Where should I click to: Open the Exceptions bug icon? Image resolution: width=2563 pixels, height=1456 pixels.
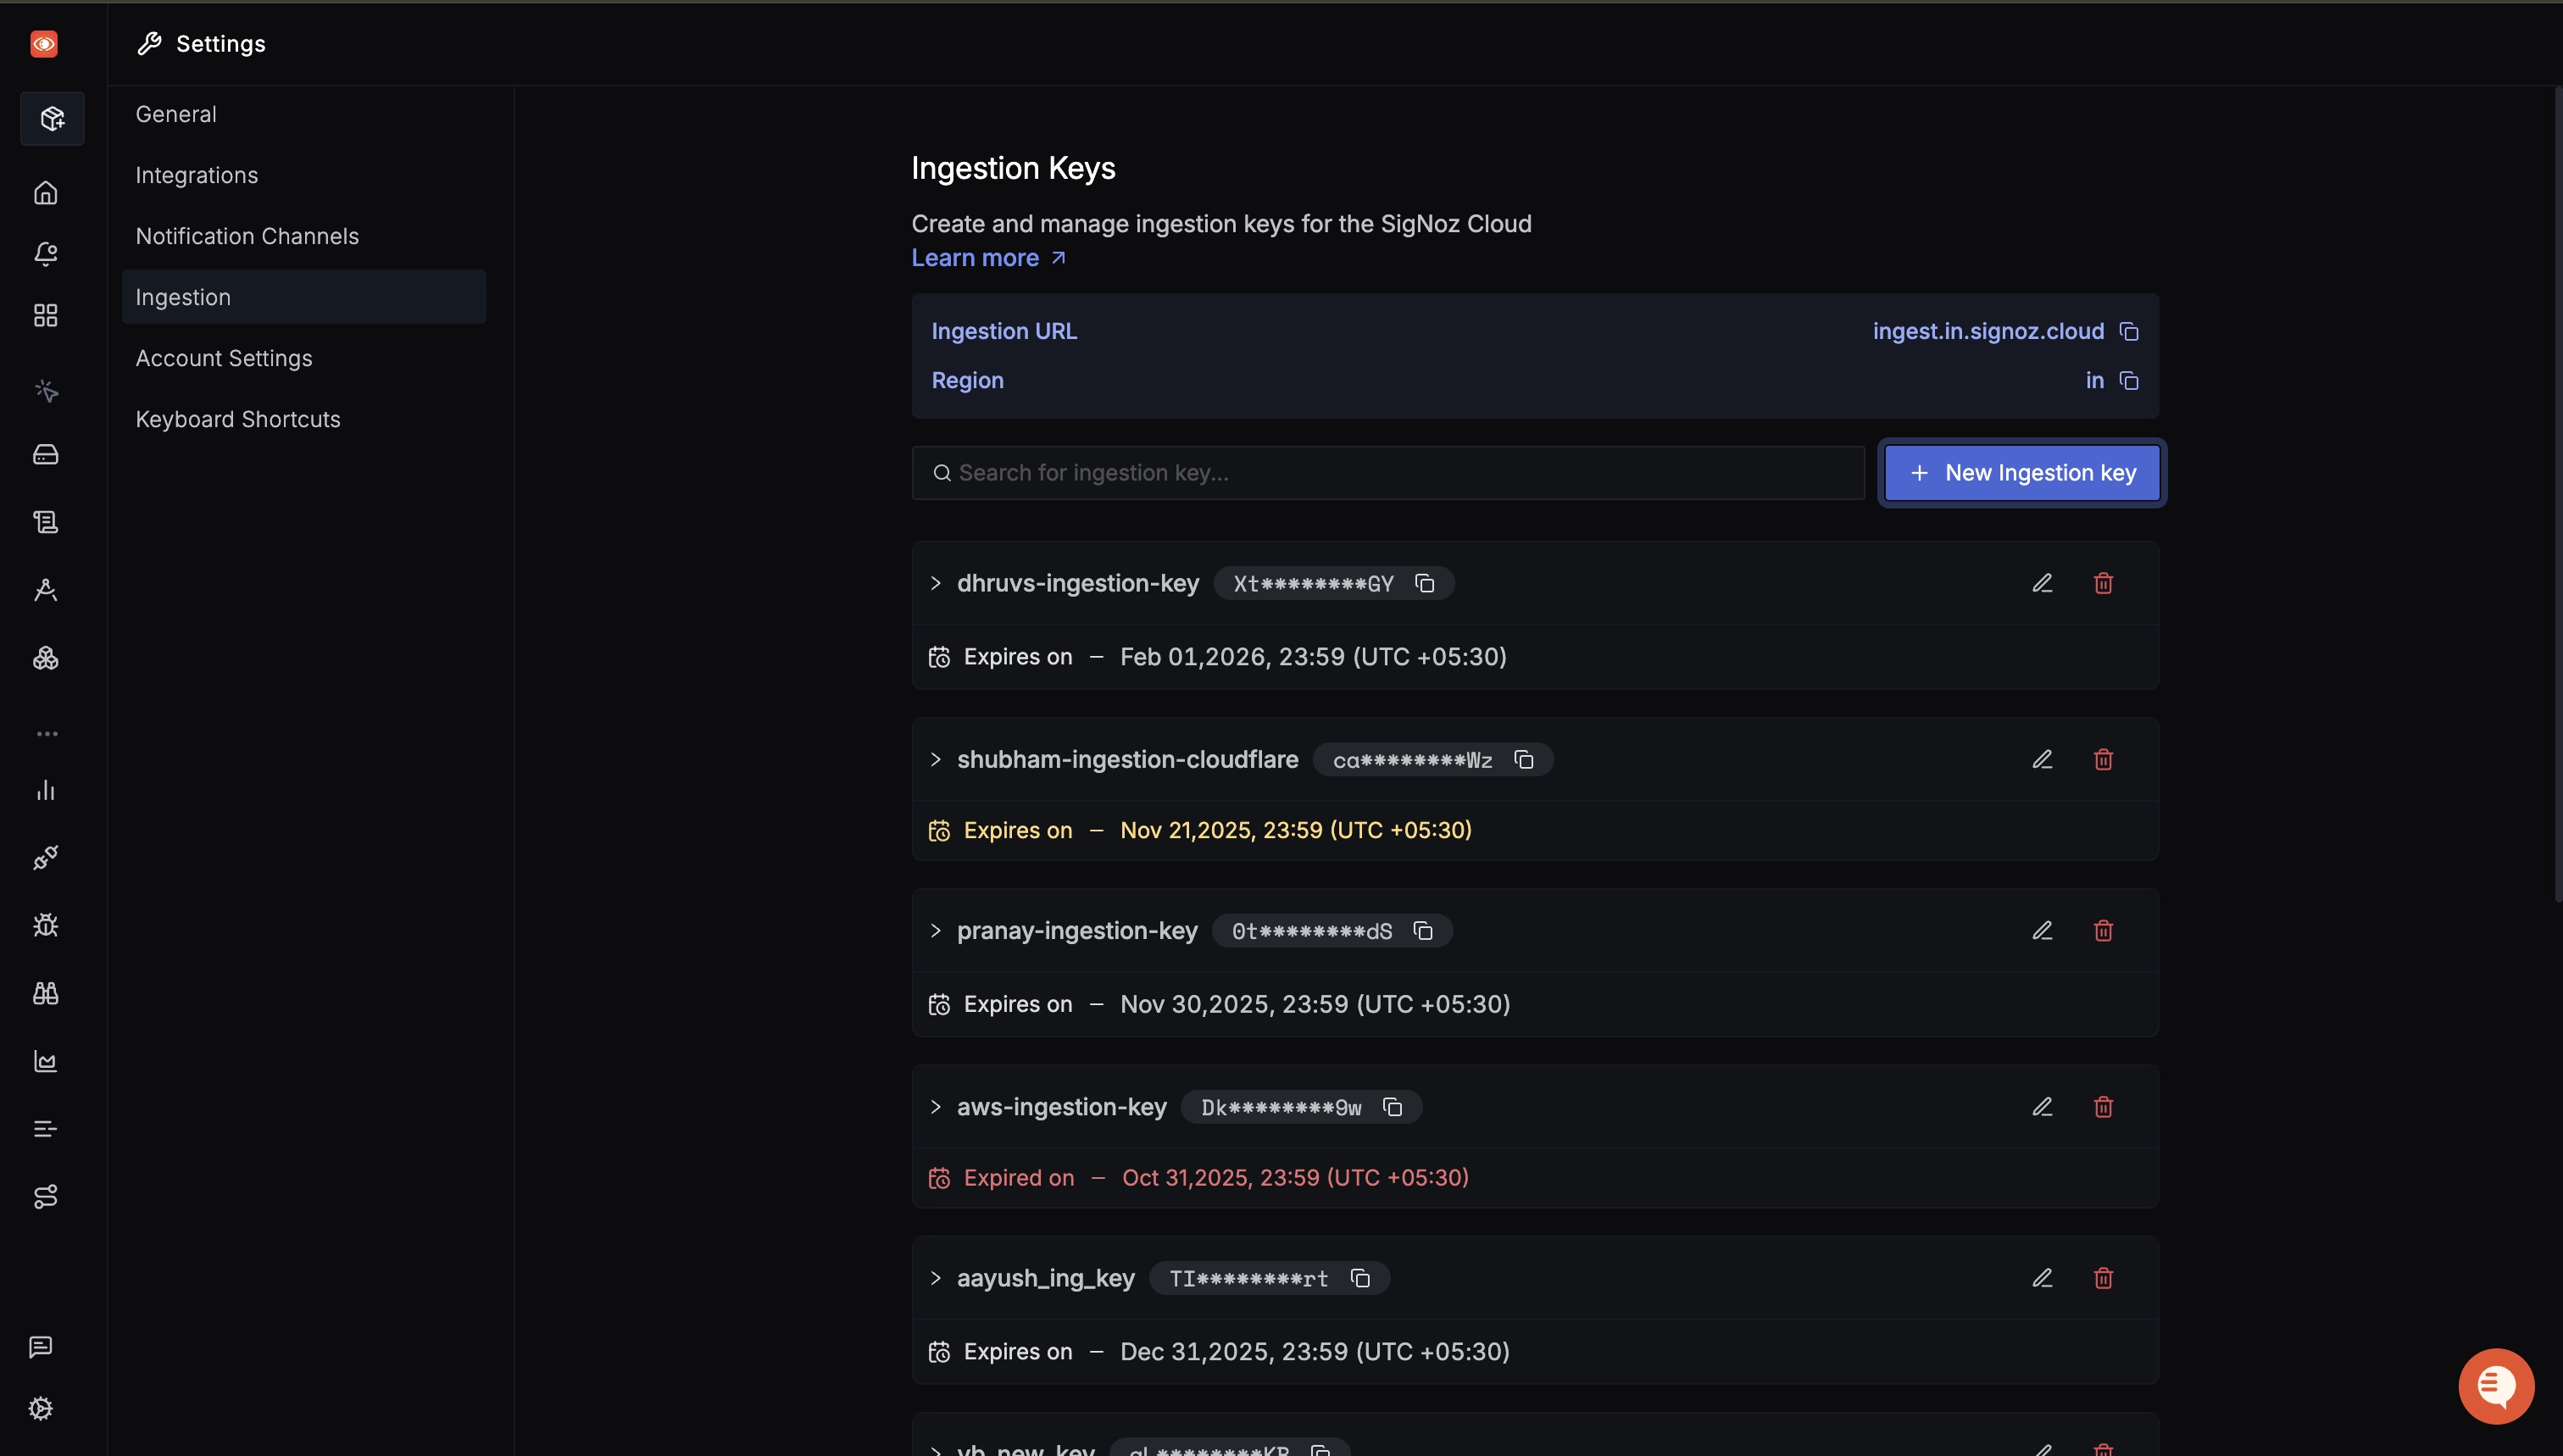(46, 925)
